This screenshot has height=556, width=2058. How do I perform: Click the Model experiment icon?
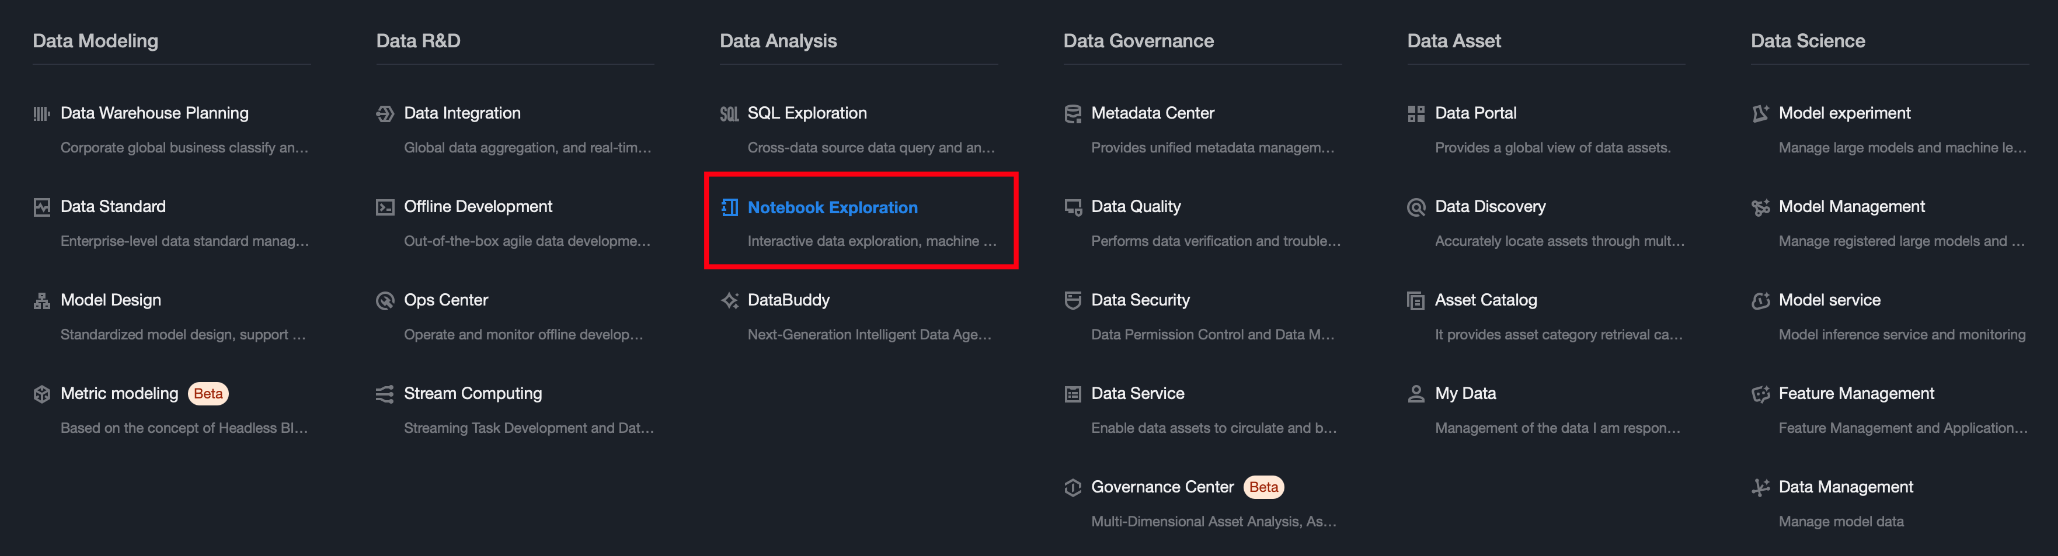coord(1760,114)
